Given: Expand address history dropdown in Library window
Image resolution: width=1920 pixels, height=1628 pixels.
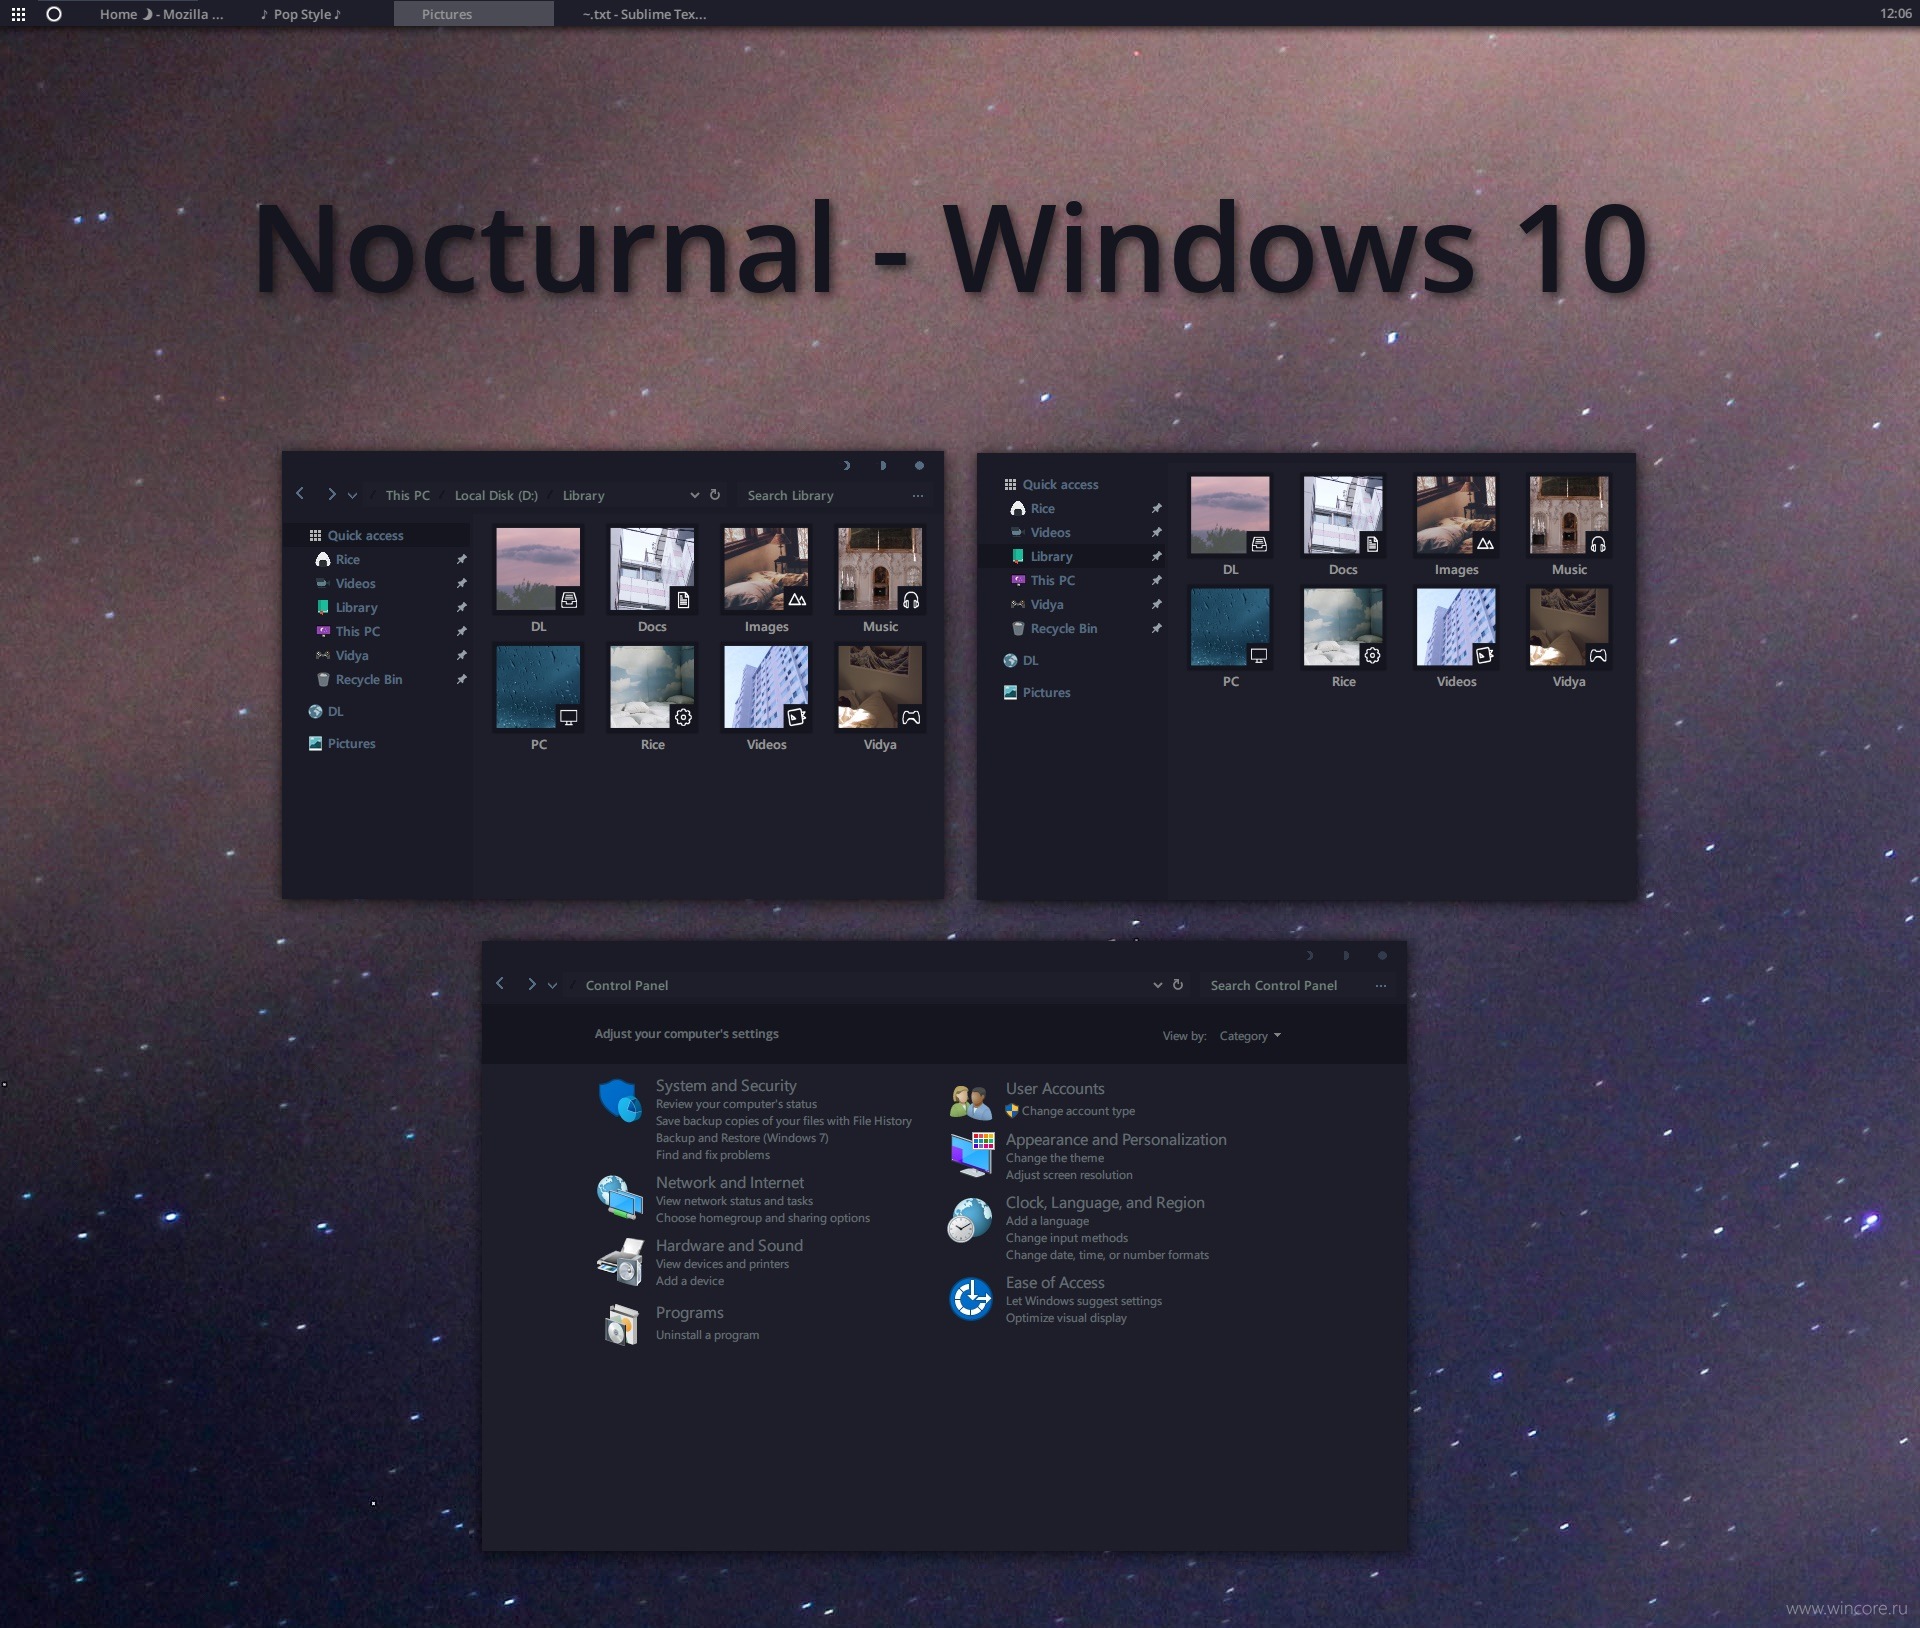Looking at the screenshot, I should point(694,495).
